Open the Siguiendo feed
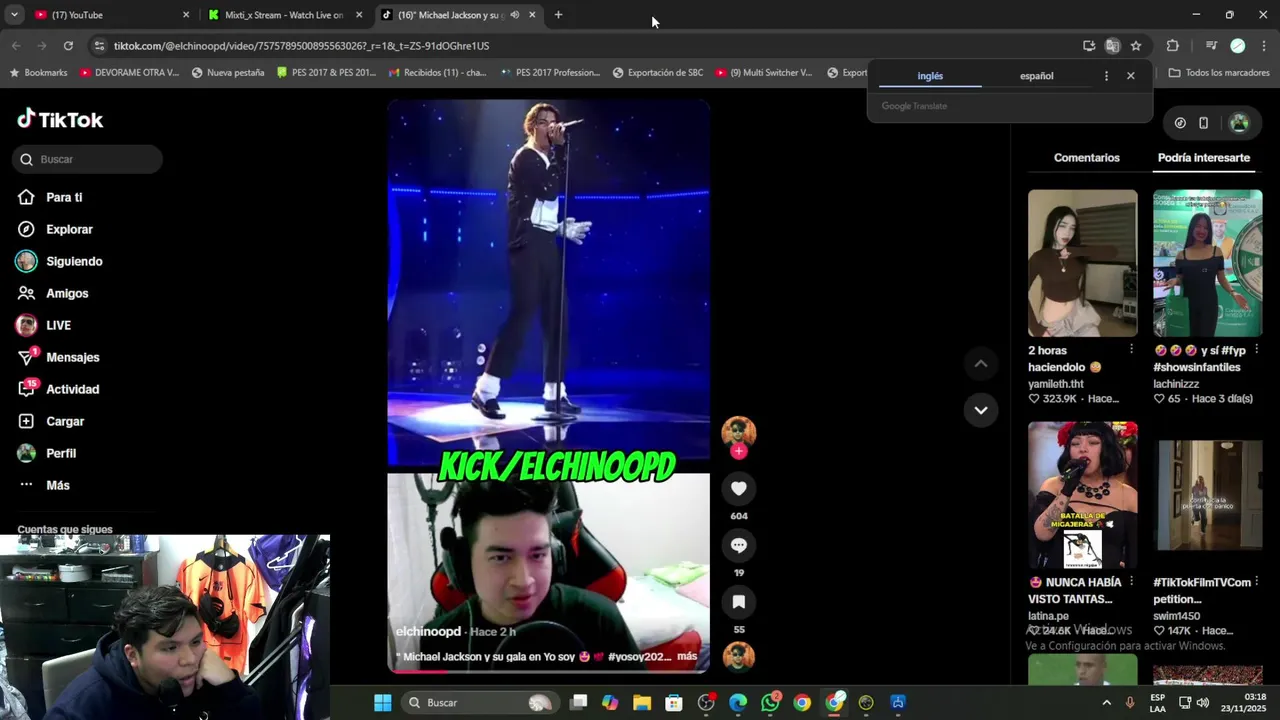 coord(74,261)
